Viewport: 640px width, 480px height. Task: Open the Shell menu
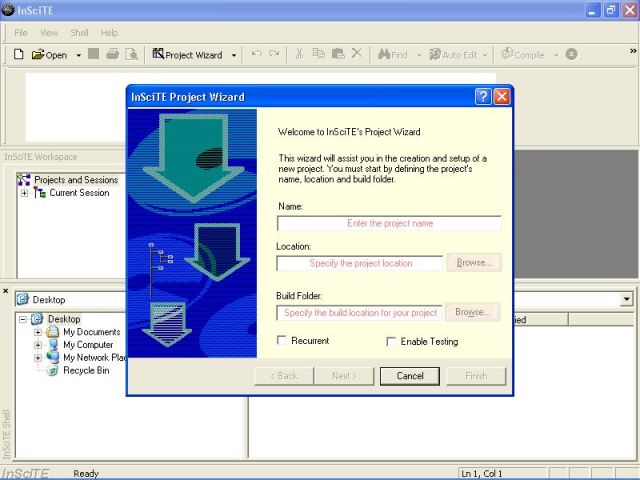[80, 33]
